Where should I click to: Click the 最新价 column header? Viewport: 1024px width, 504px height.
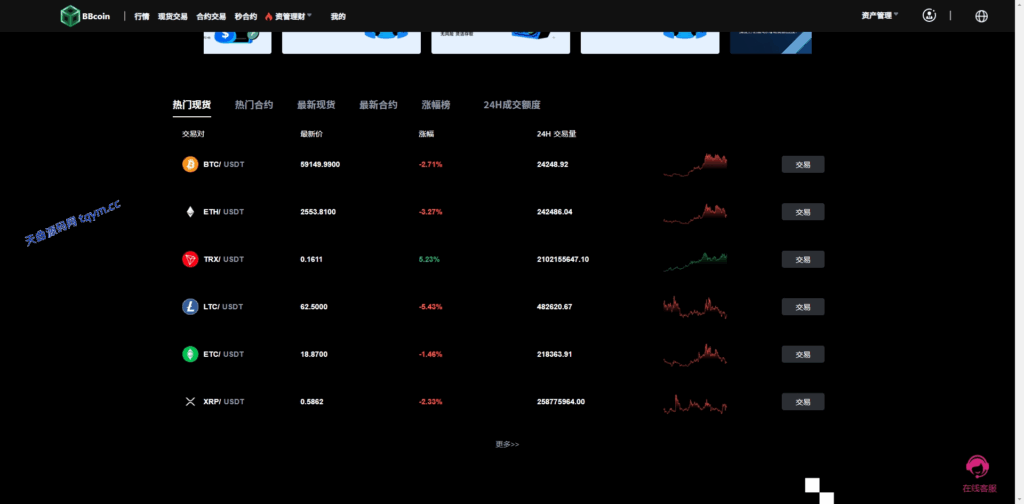pos(311,134)
